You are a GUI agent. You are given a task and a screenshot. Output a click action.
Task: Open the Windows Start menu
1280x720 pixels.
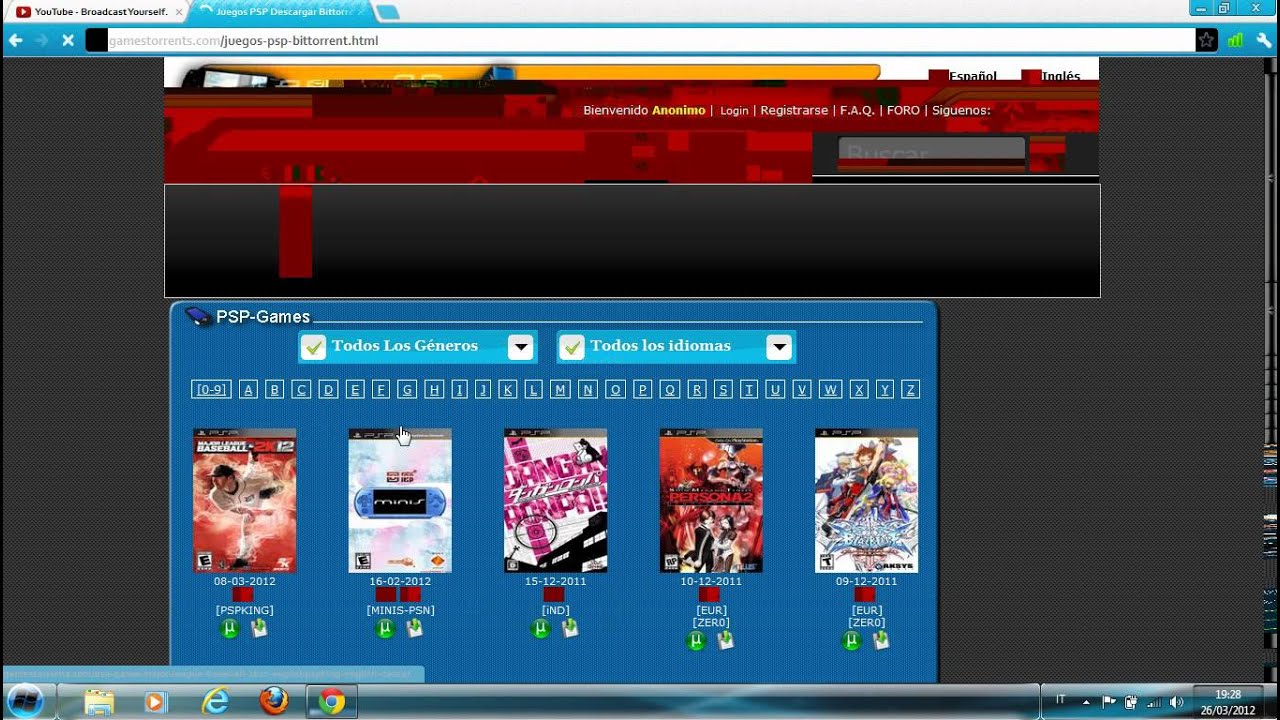pos(24,701)
